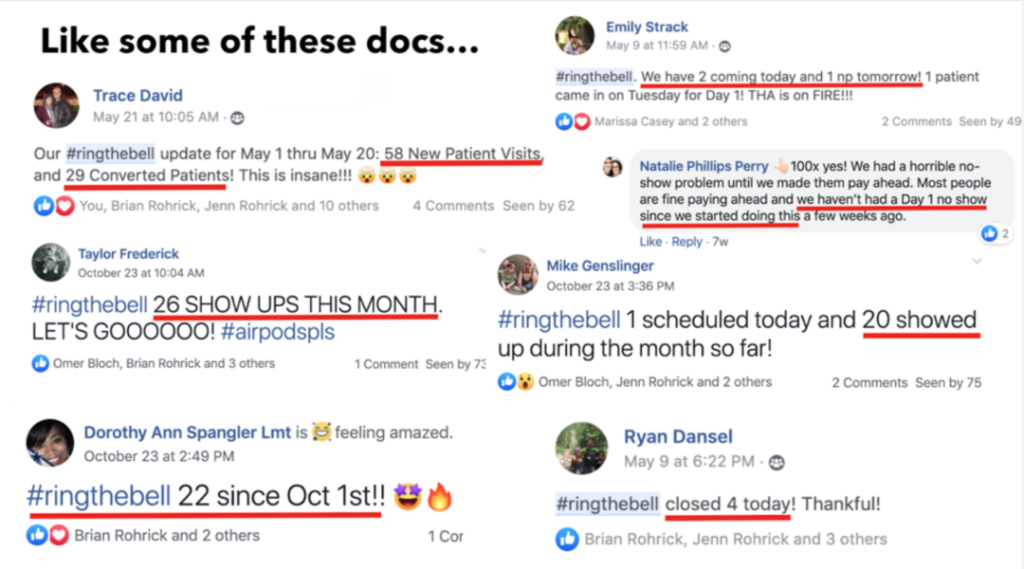
Task: Open 2 Comments on Mike Genslinger's post
Action: (x=870, y=383)
